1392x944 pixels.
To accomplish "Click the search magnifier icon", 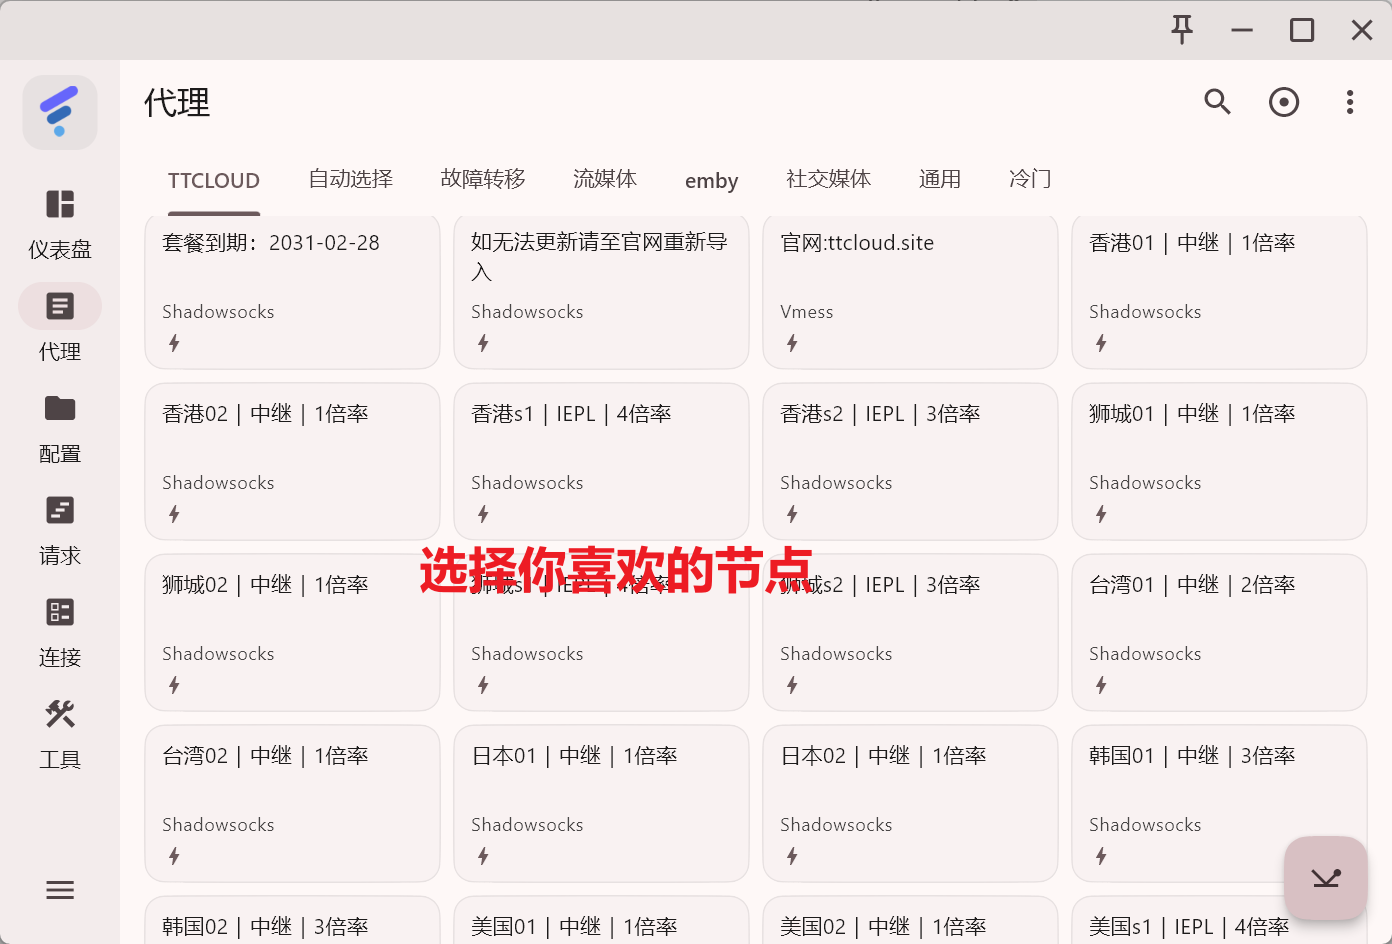I will click(1217, 102).
